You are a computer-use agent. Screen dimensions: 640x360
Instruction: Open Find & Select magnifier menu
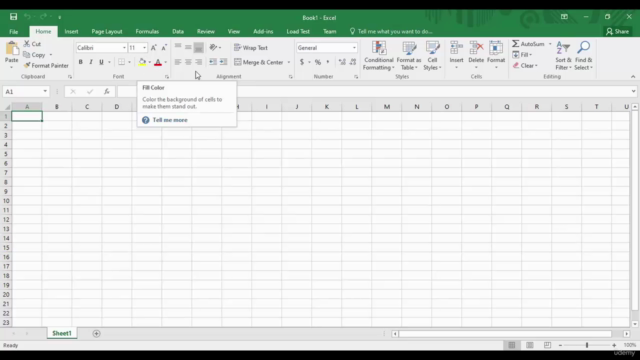tap(584, 56)
